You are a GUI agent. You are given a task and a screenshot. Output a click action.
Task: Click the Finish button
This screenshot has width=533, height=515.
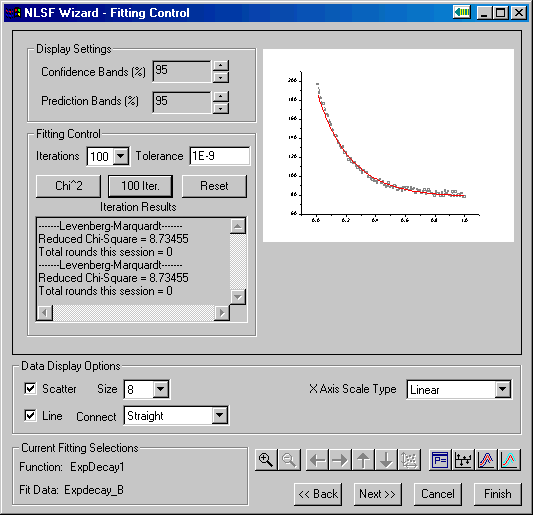click(x=498, y=494)
